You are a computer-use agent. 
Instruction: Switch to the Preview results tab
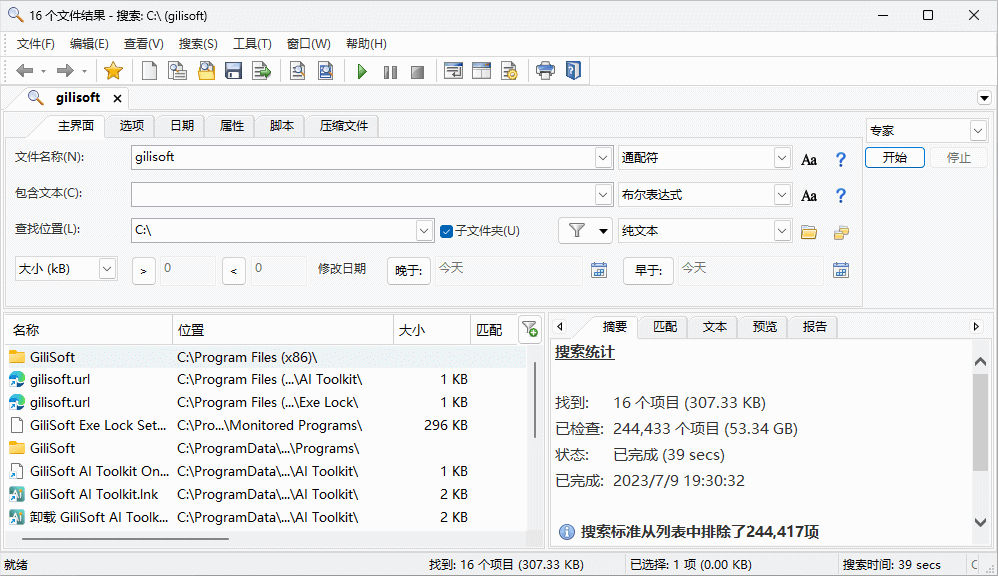(x=764, y=327)
